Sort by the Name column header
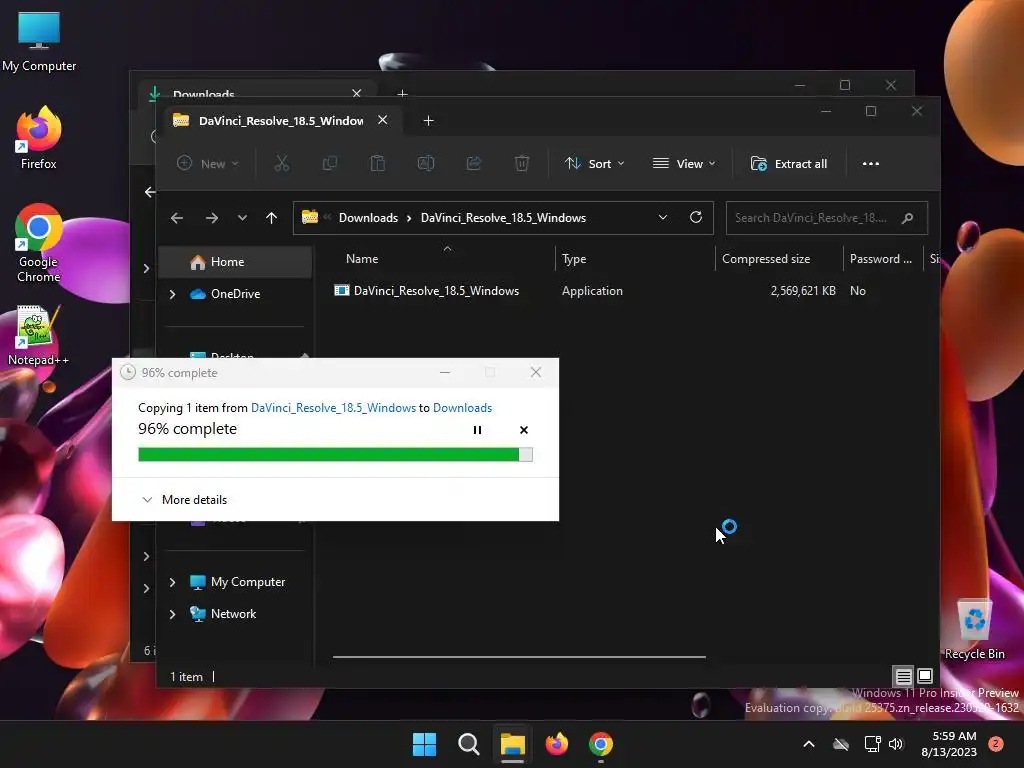Image resolution: width=1024 pixels, height=768 pixels. (x=362, y=259)
